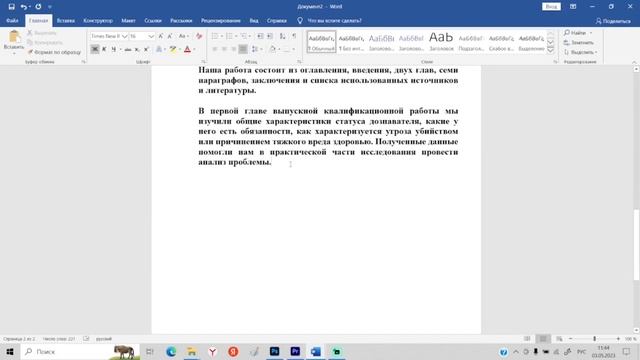
Task: Align text left
Action: coord(215,49)
